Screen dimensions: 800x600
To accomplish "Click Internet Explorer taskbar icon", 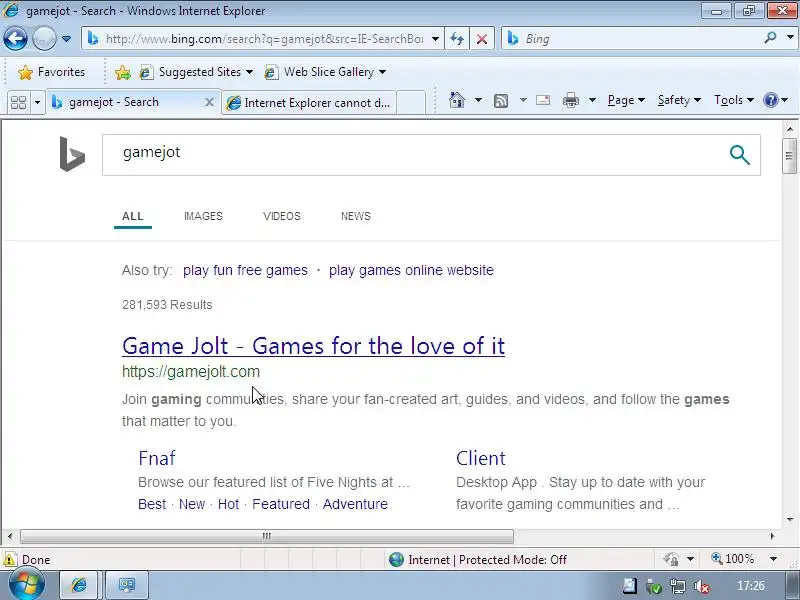I will (x=79, y=585).
